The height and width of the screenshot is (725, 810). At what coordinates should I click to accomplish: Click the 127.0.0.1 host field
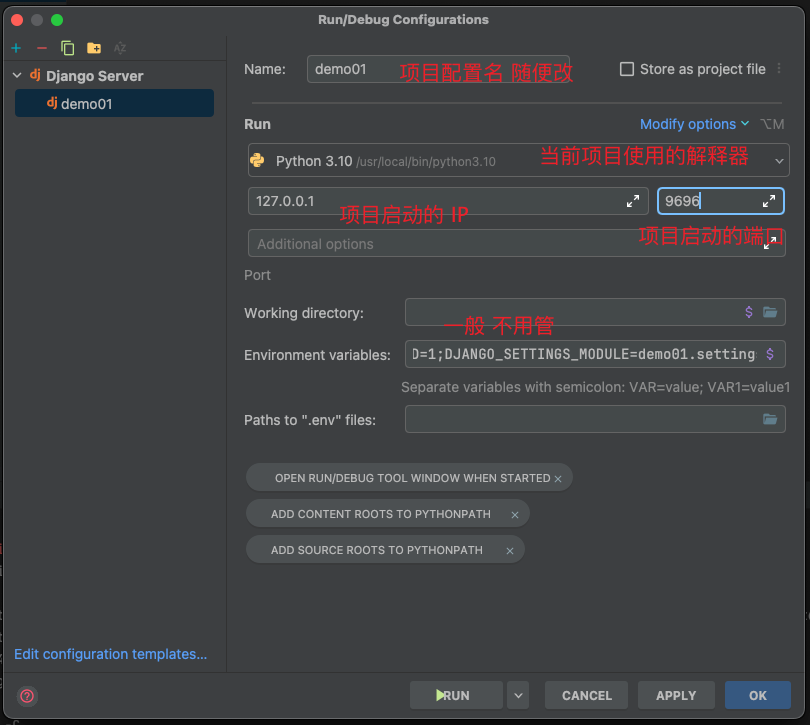click(448, 201)
